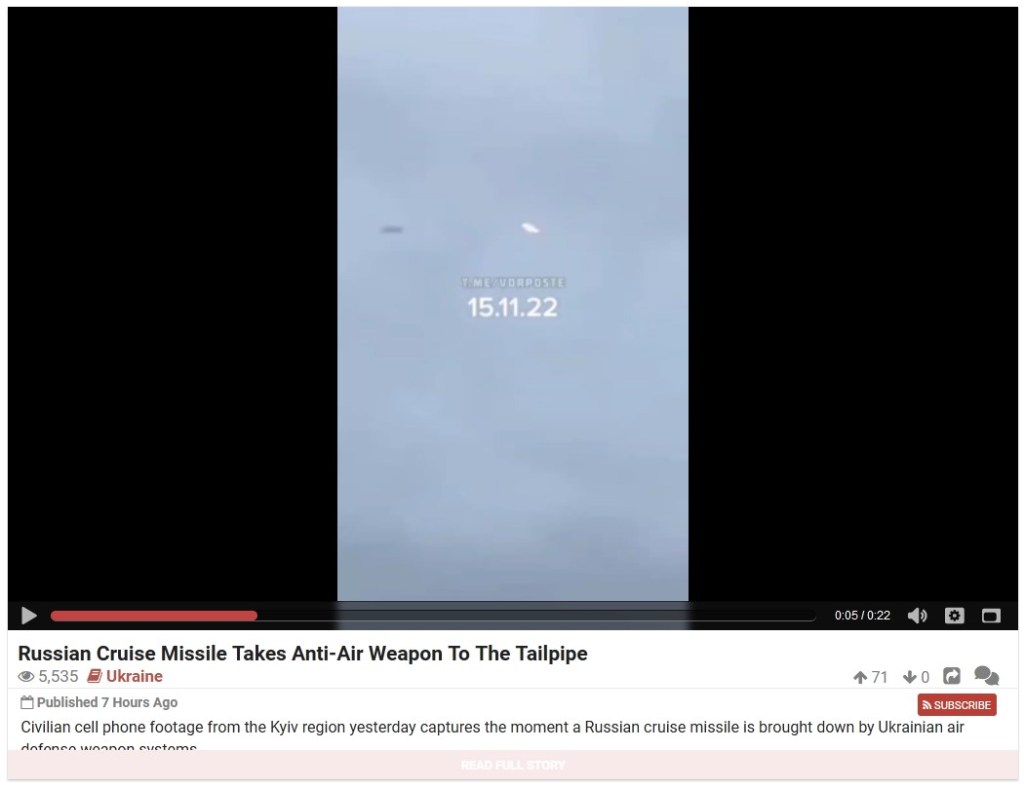
Task: Click the red Subscribe button
Action: tap(957, 705)
